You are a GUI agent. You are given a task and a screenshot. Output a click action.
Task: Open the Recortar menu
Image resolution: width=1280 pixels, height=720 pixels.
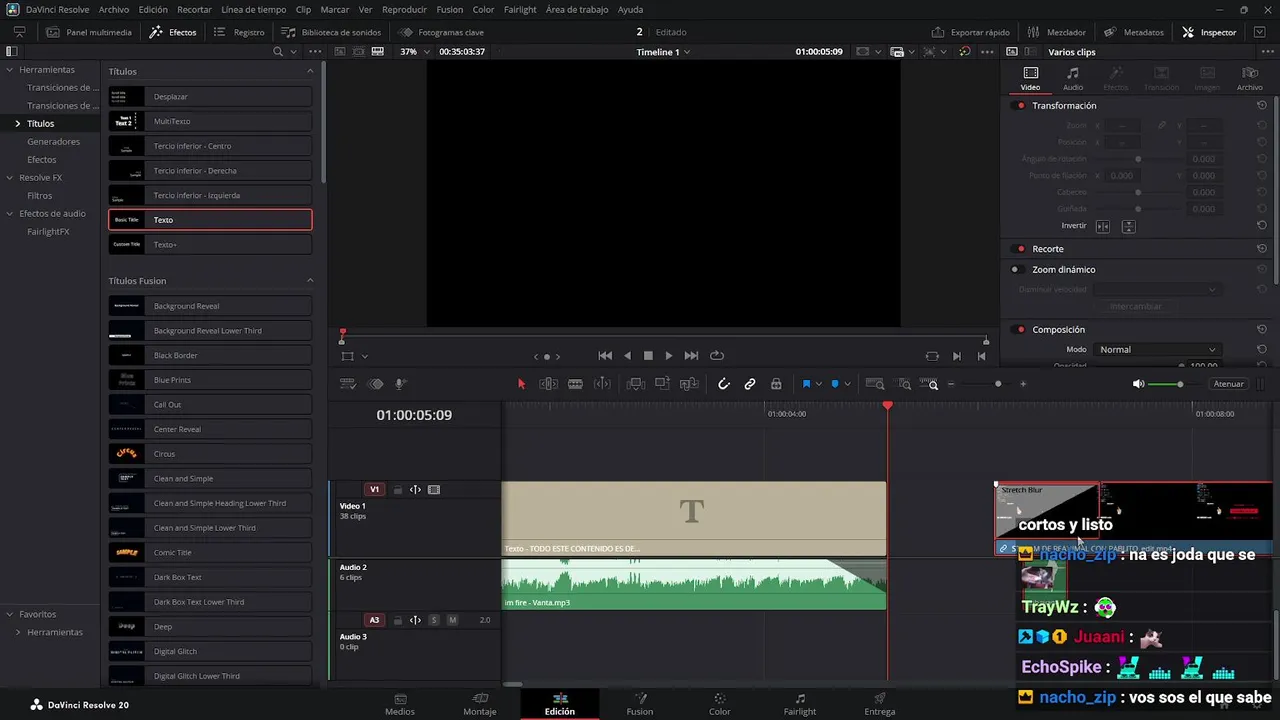click(x=194, y=9)
